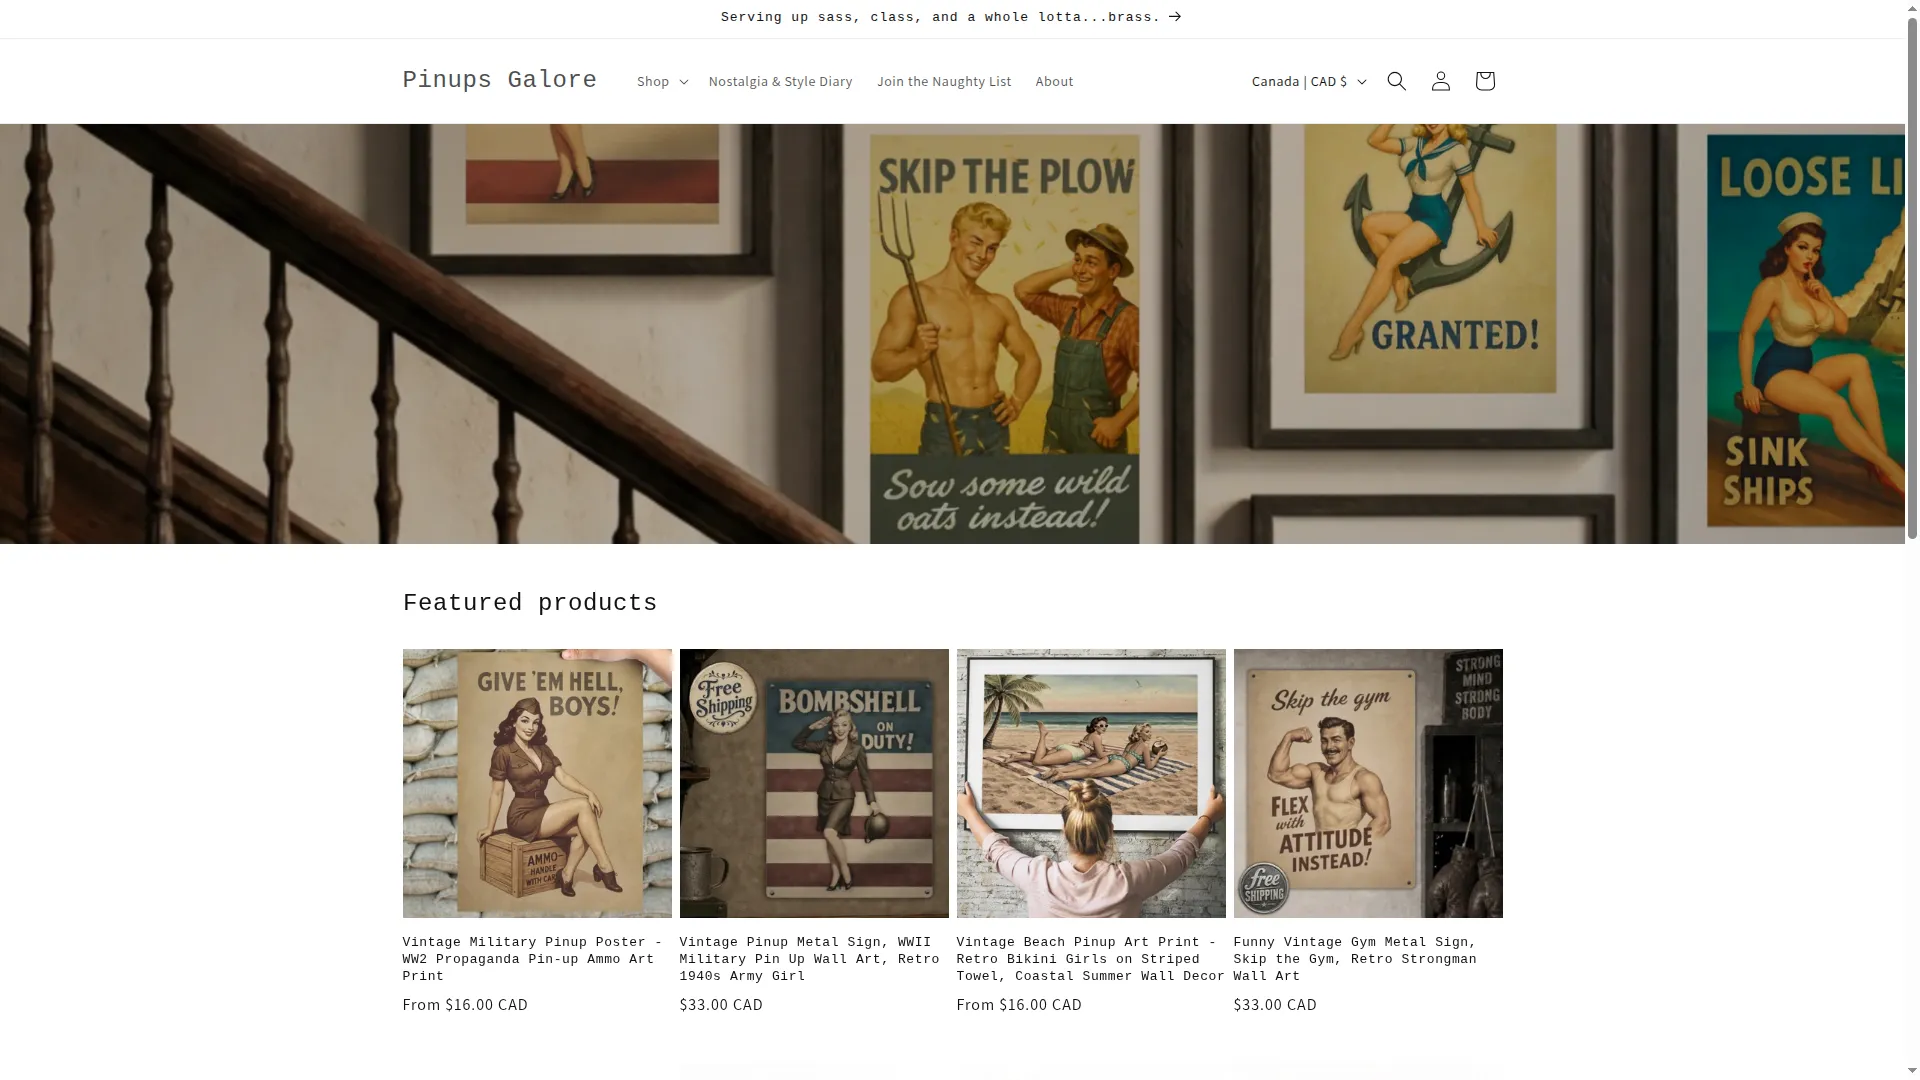Open the About page
This screenshot has height=1080, width=1920.
(x=1054, y=81)
